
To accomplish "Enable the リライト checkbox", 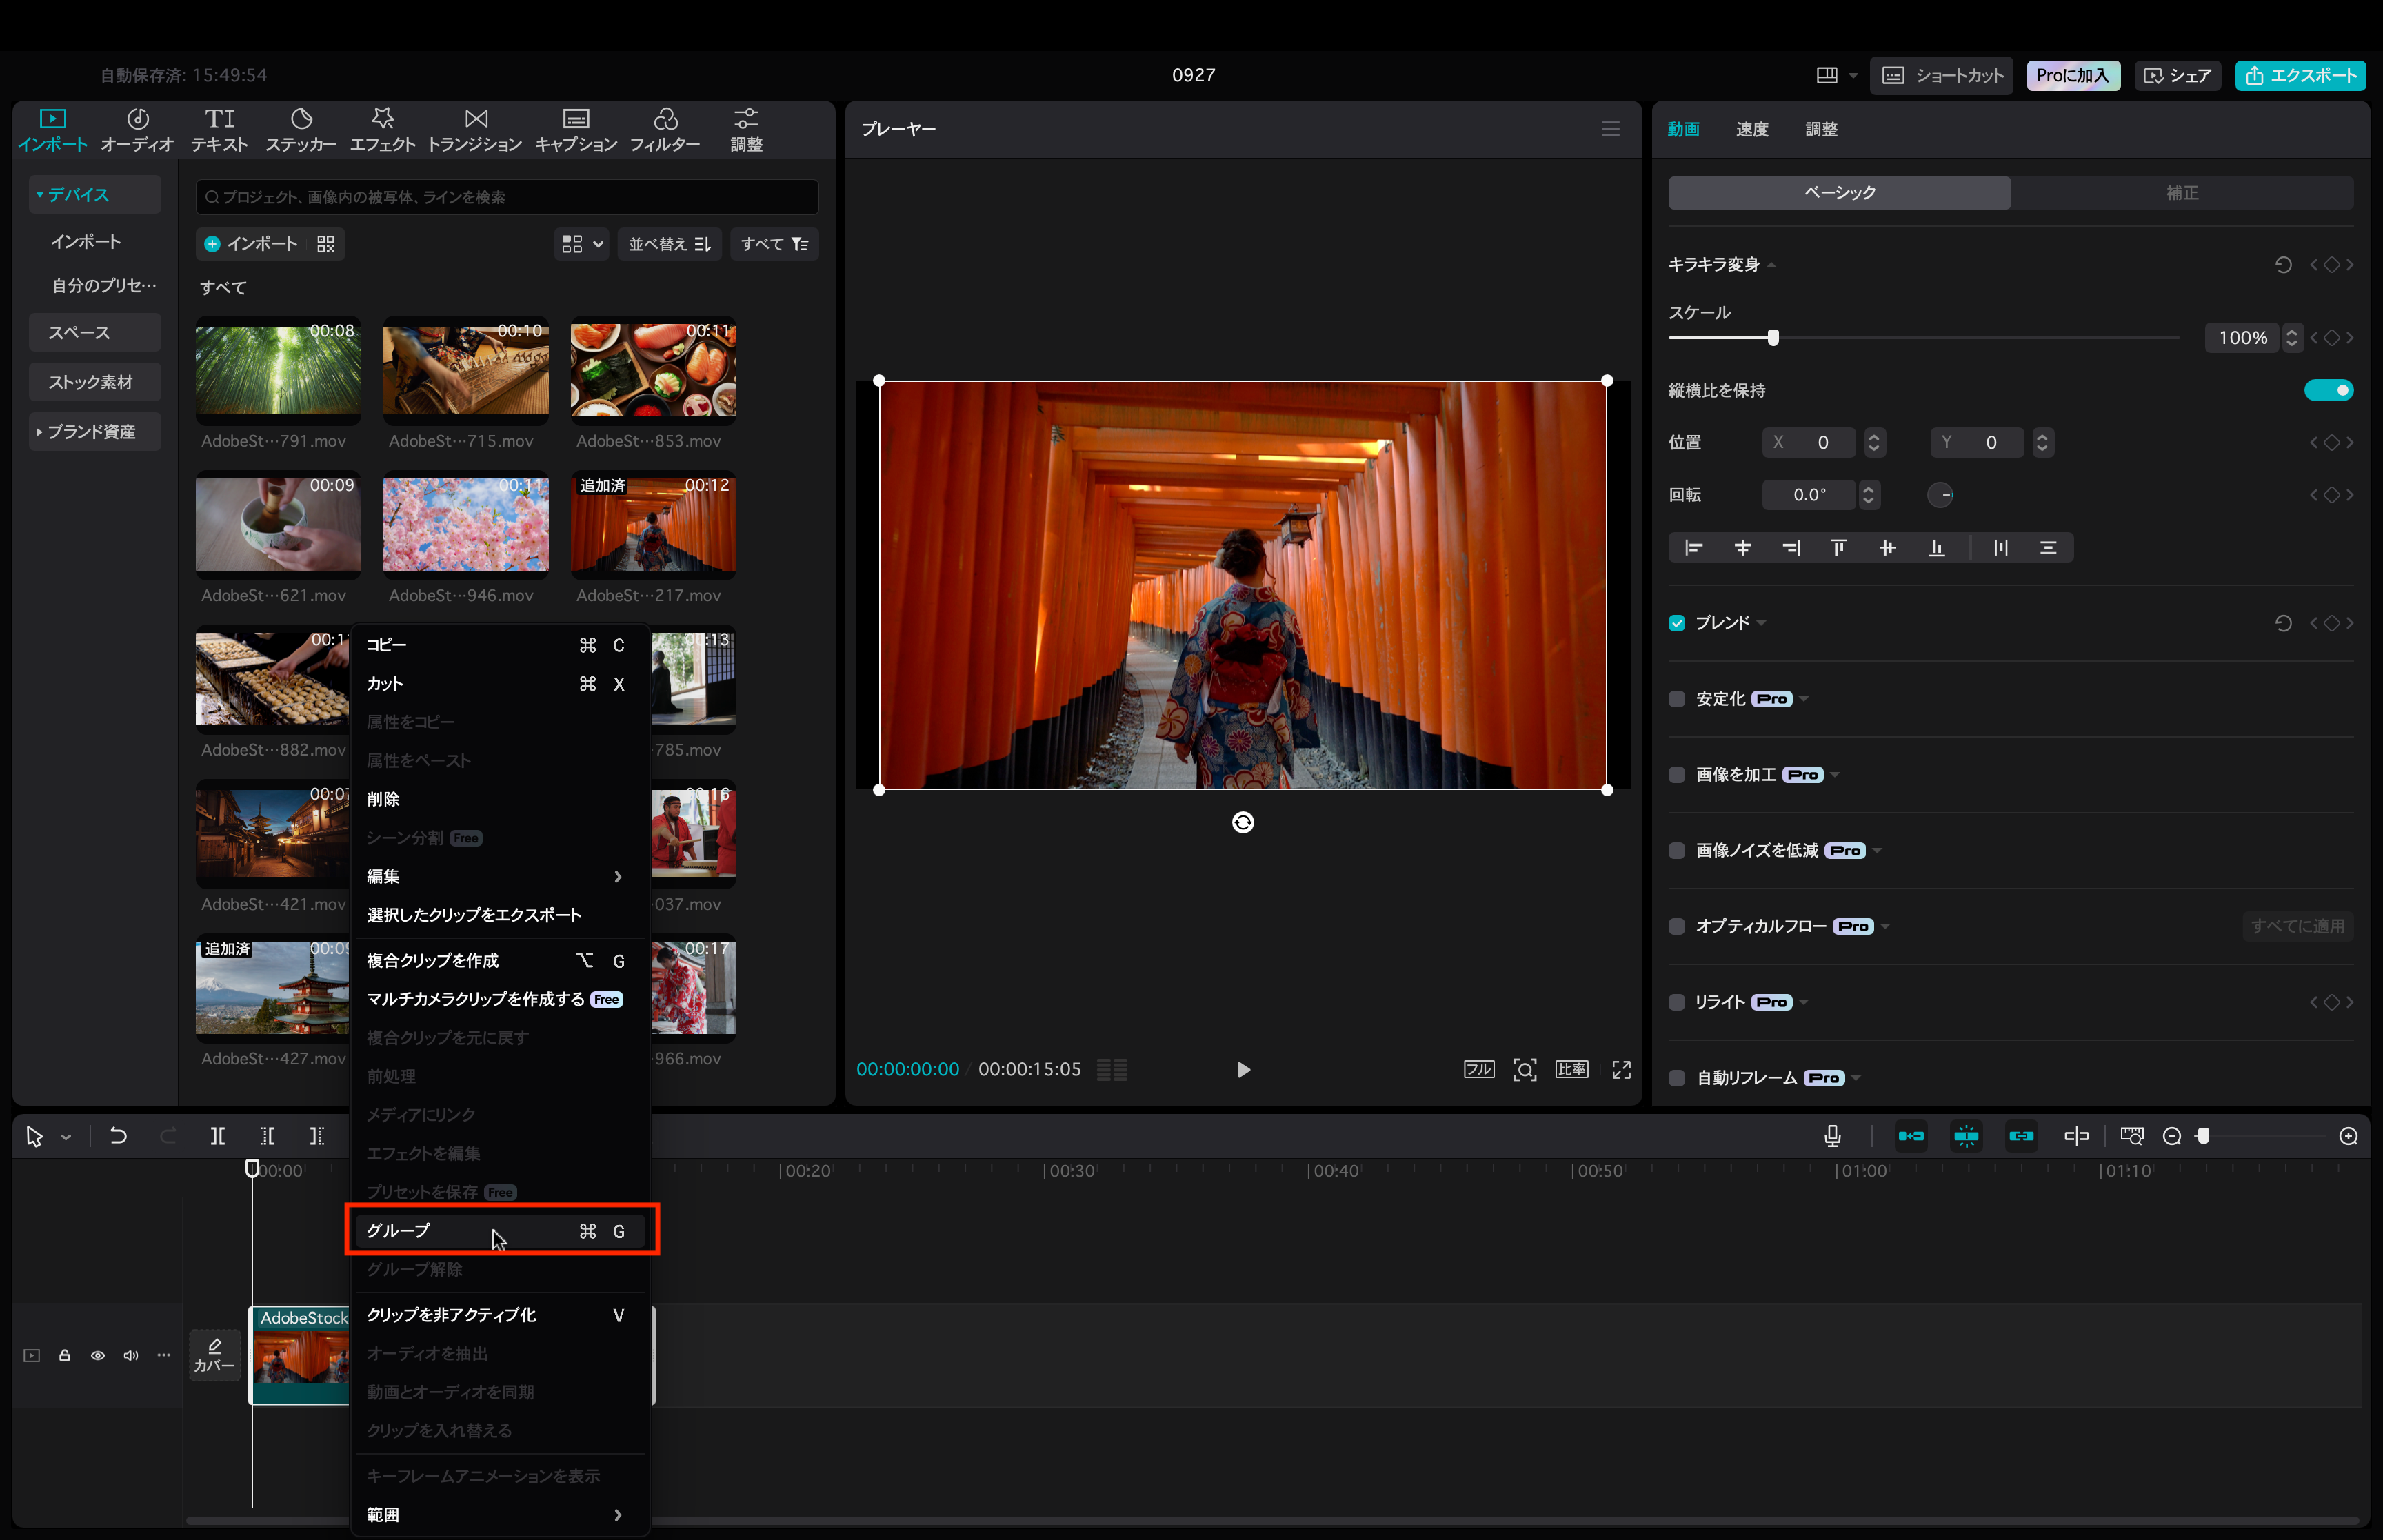I will [1677, 1002].
